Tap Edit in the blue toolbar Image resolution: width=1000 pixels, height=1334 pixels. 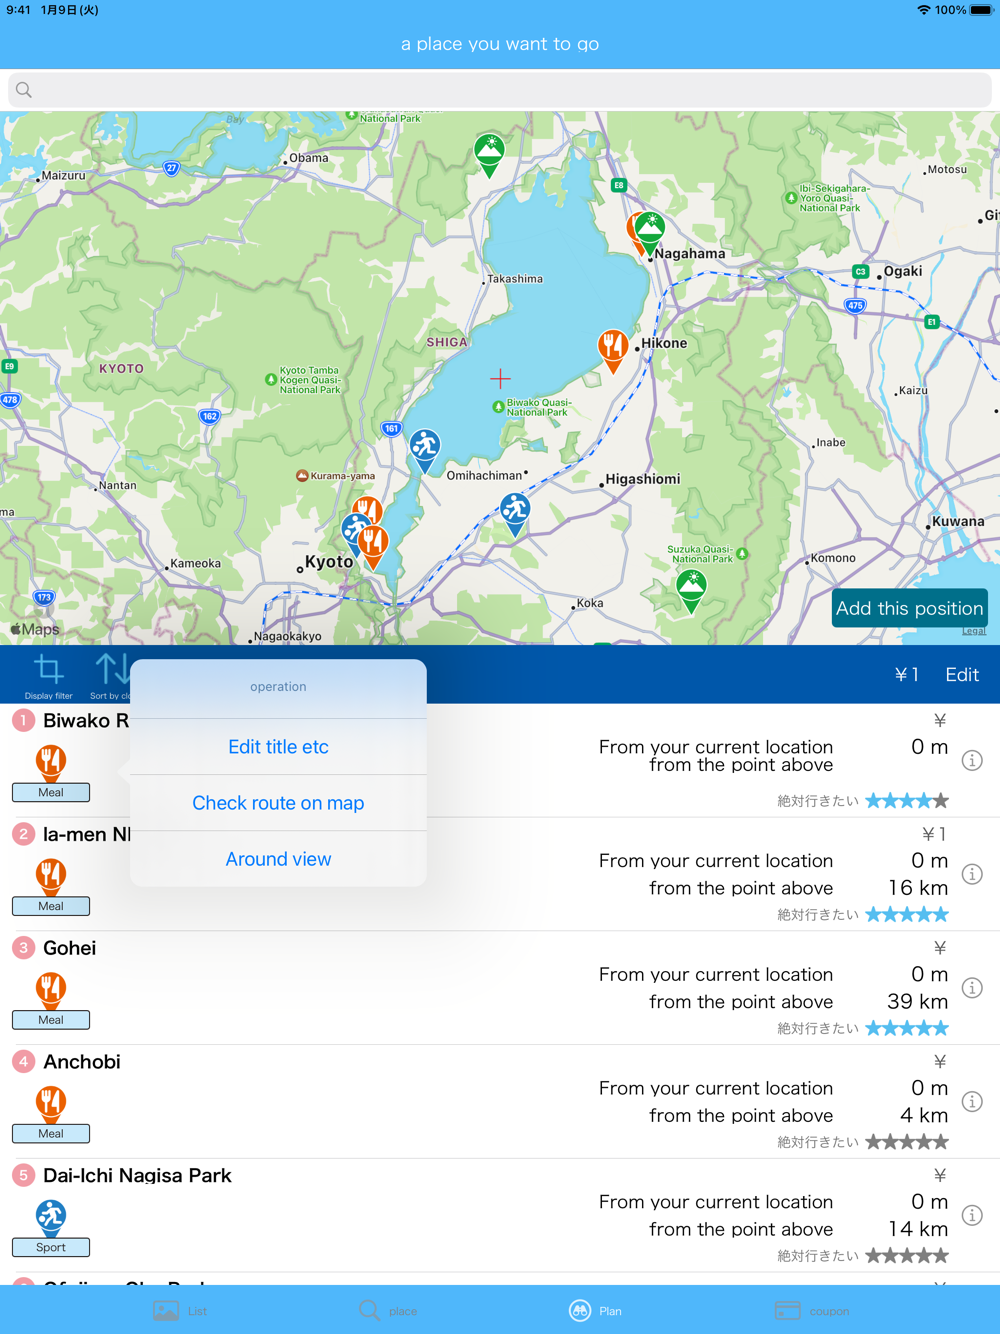pos(962,675)
